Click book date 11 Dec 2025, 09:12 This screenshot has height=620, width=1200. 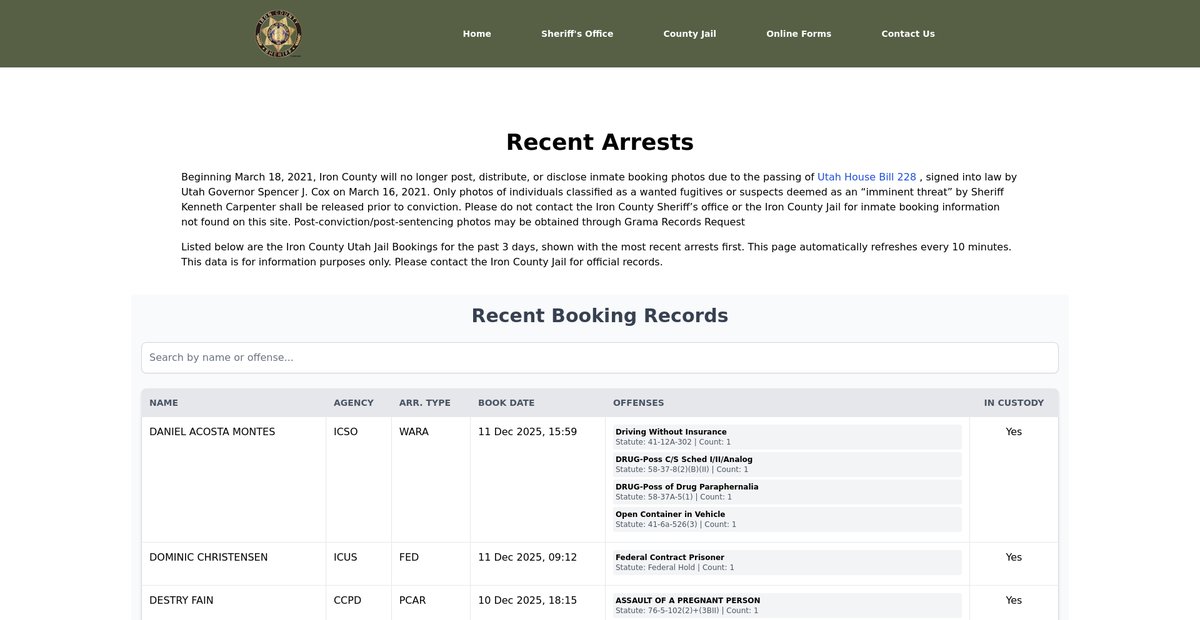click(x=528, y=557)
